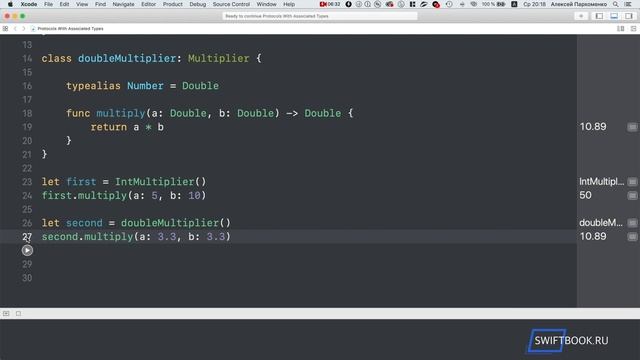The image size is (640, 360).
Task: Open the Help menu
Action: tap(289, 4)
